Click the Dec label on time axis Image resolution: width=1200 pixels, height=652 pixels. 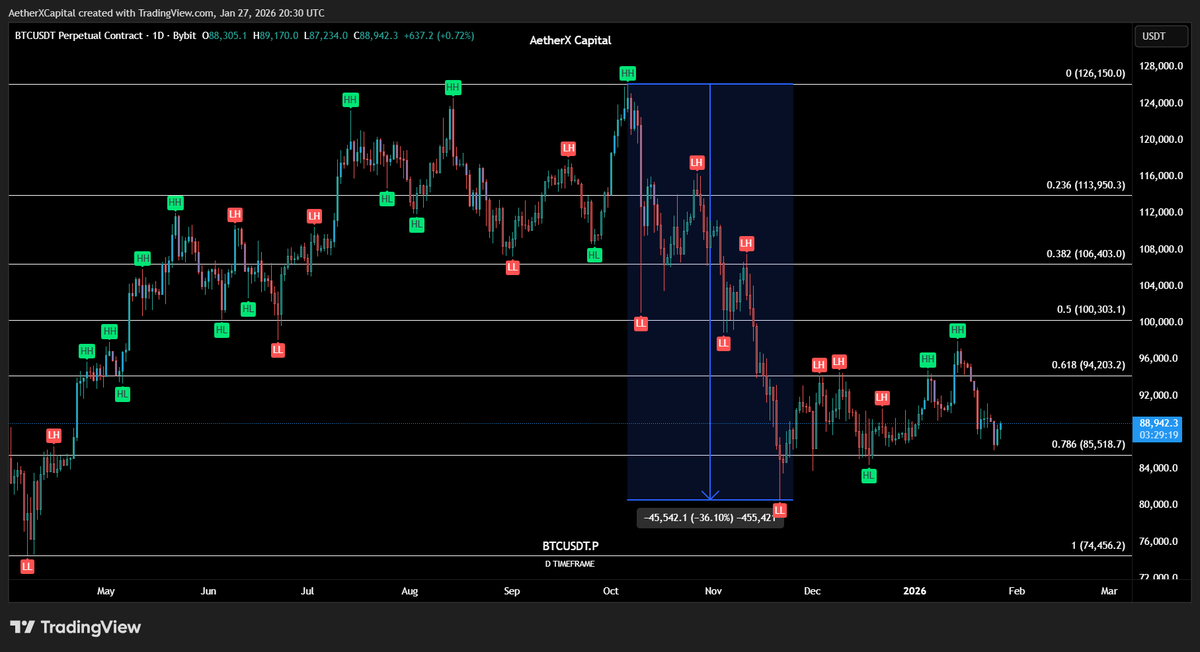click(x=812, y=592)
